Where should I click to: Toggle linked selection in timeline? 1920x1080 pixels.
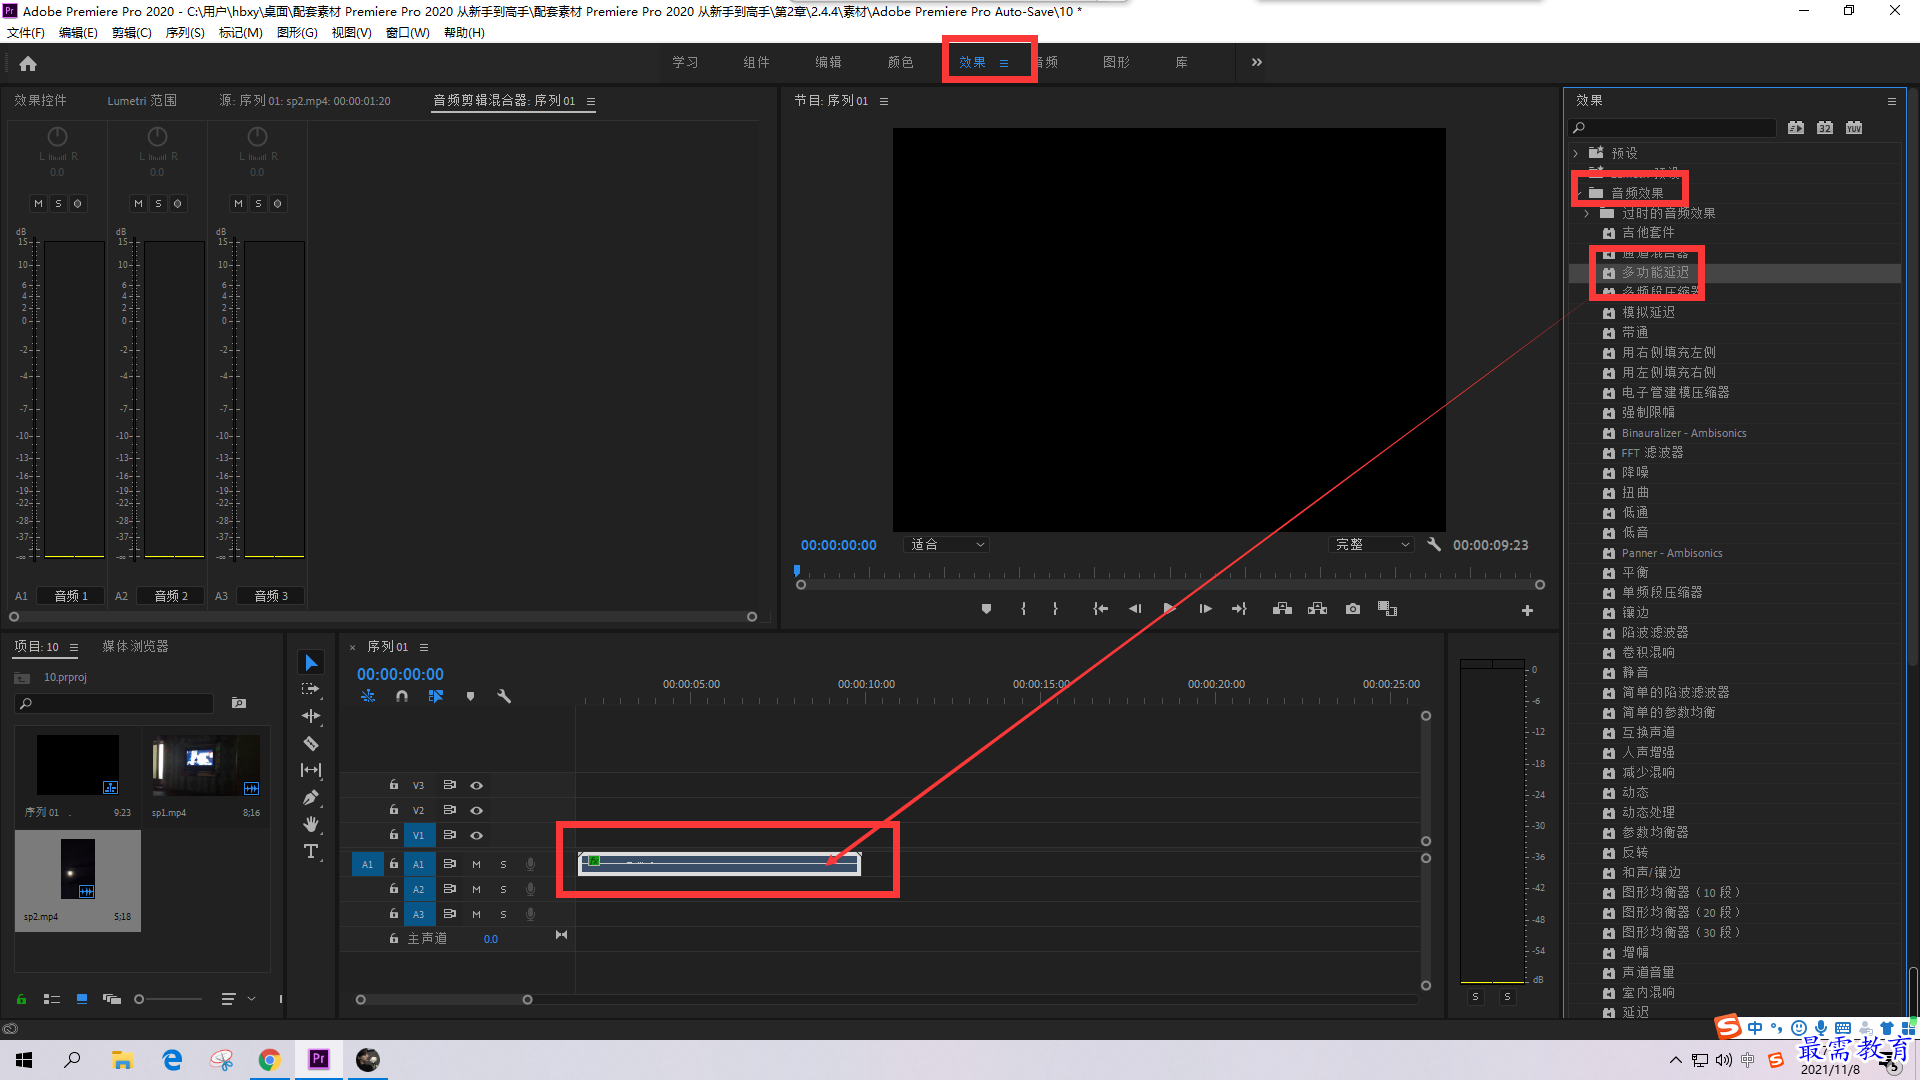pos(436,696)
